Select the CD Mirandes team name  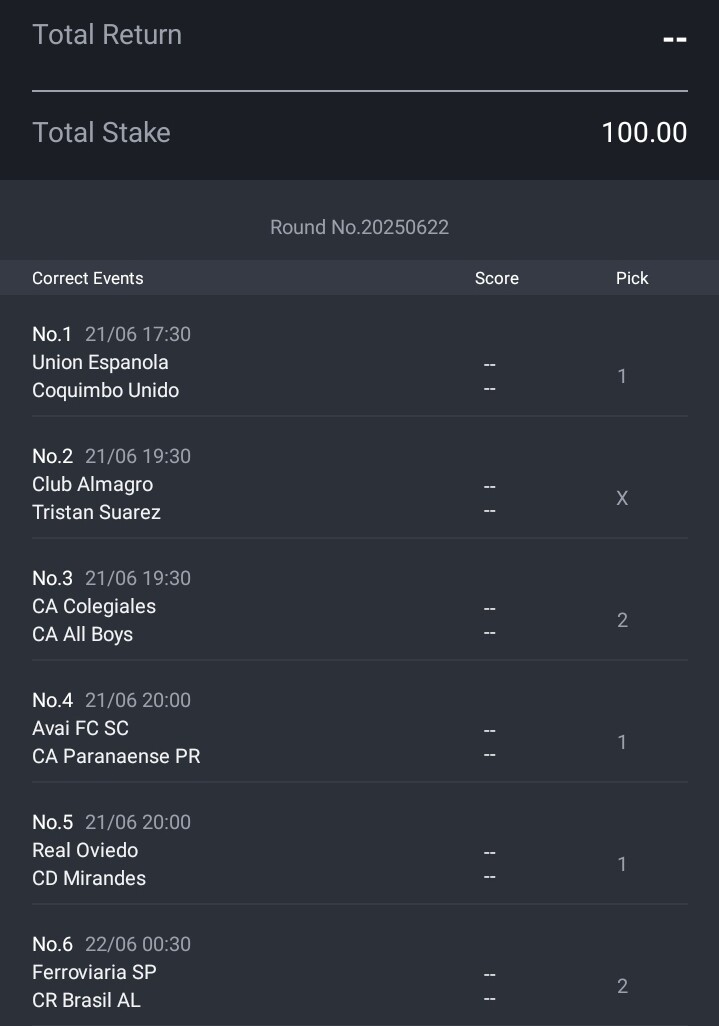(89, 878)
